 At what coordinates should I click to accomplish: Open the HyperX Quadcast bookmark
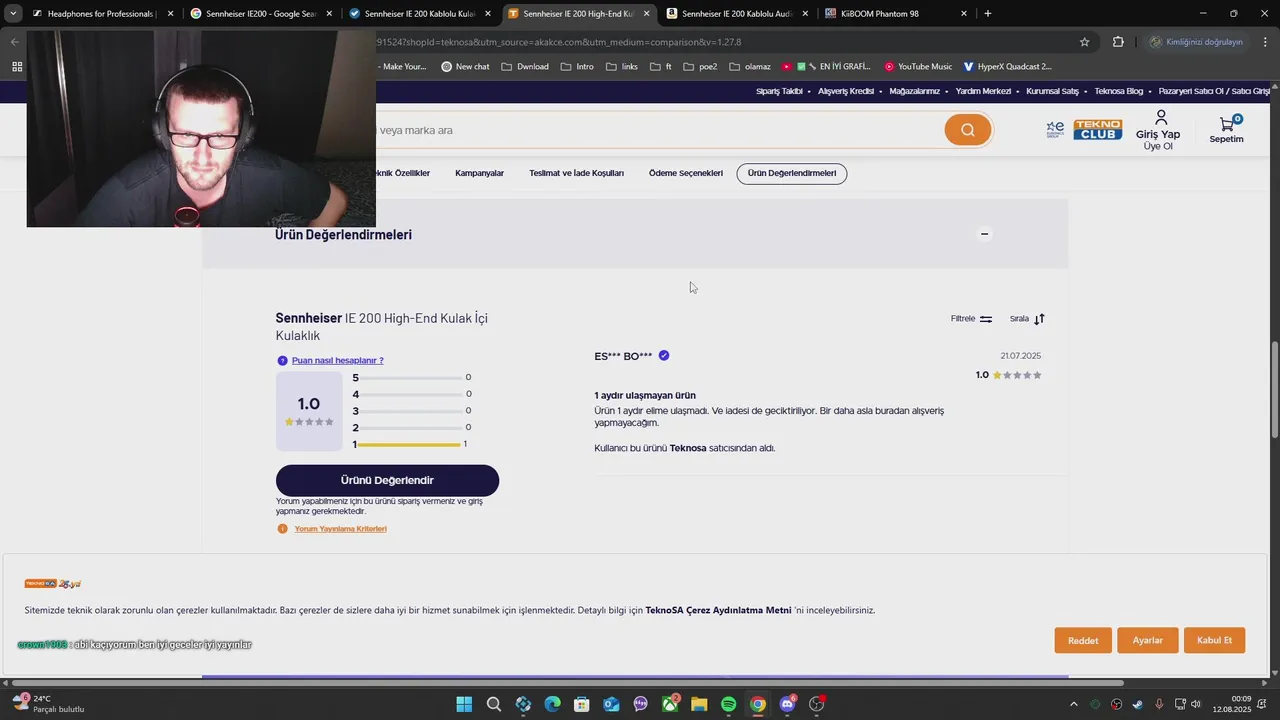1007,66
